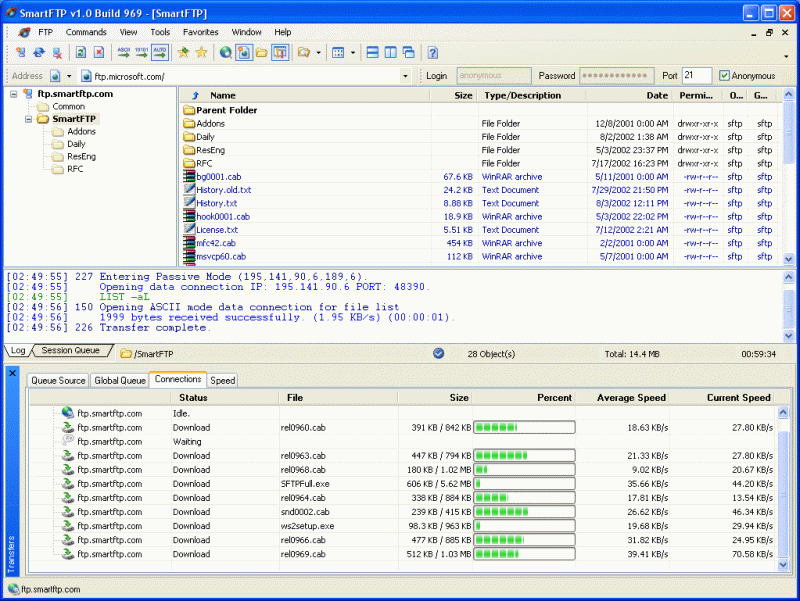The height and width of the screenshot is (601, 800).
Task: Sort file list by Size column header
Action: (x=463, y=95)
